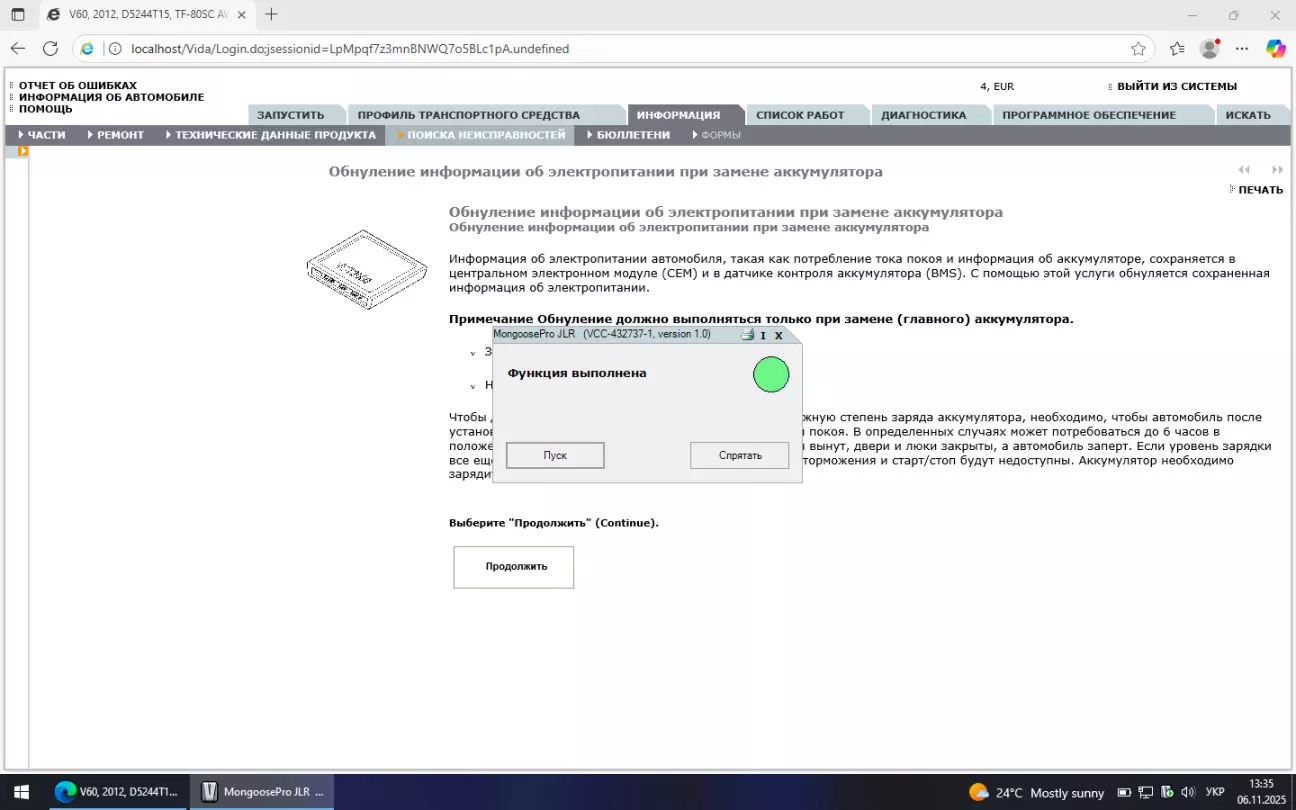Open Copilot from the Edge toolbar
1296x810 pixels.
click(x=1275, y=48)
